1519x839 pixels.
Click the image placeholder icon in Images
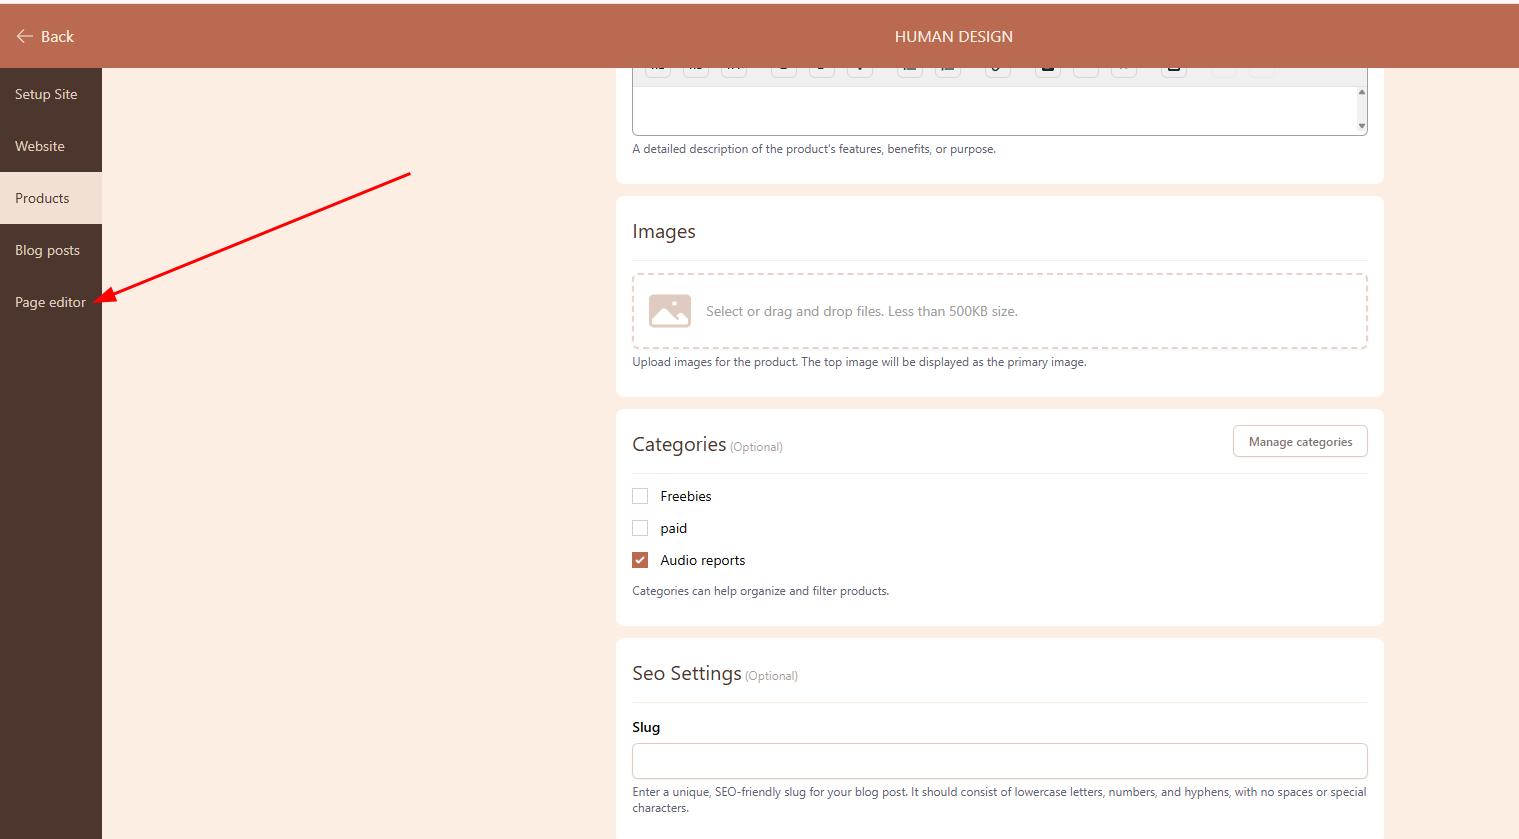pyautogui.click(x=670, y=311)
